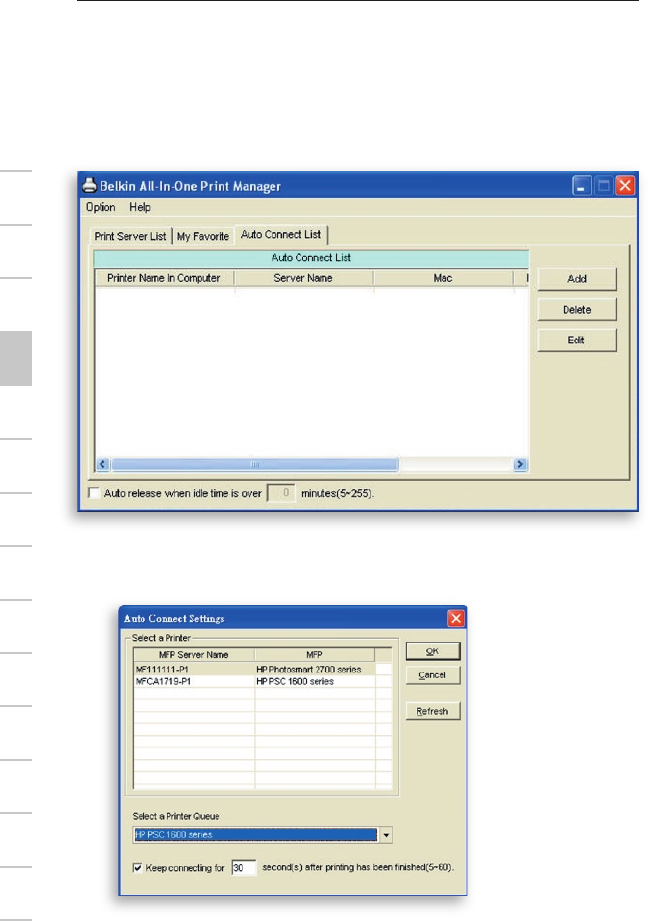Screen dimensions: 648x921
Task: Click the idle minutes input field
Action: pos(281,493)
